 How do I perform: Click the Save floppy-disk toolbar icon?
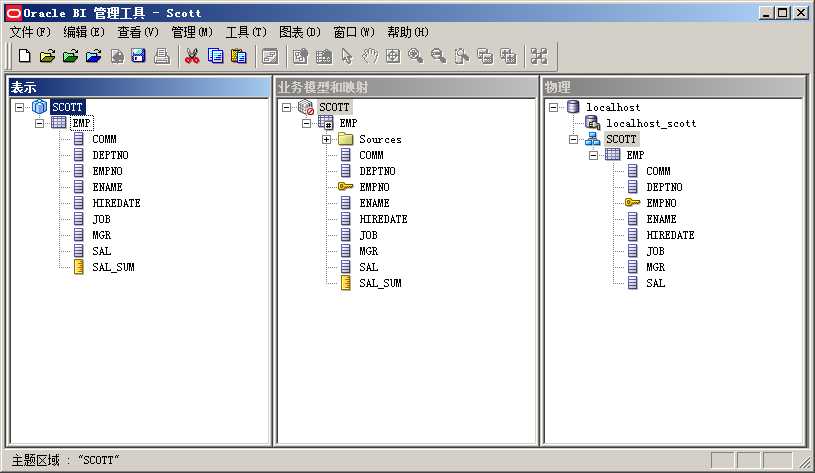[x=139, y=56]
